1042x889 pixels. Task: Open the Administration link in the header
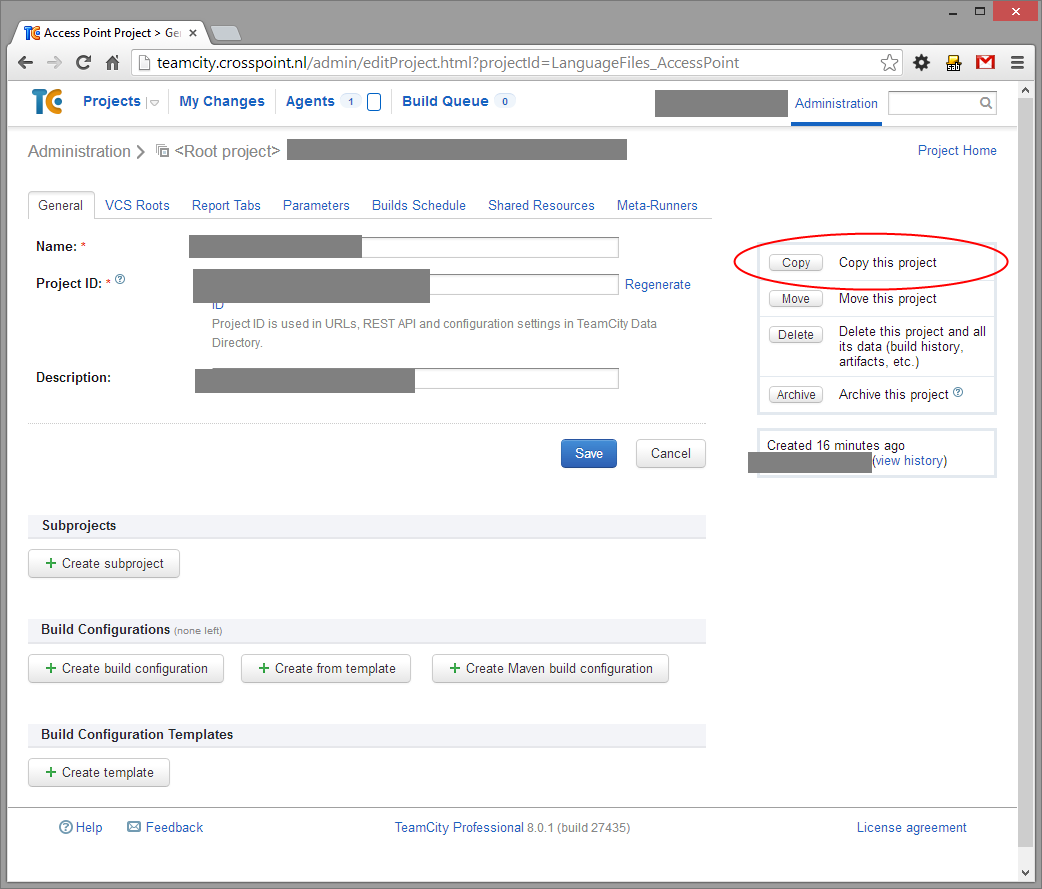click(x=836, y=104)
